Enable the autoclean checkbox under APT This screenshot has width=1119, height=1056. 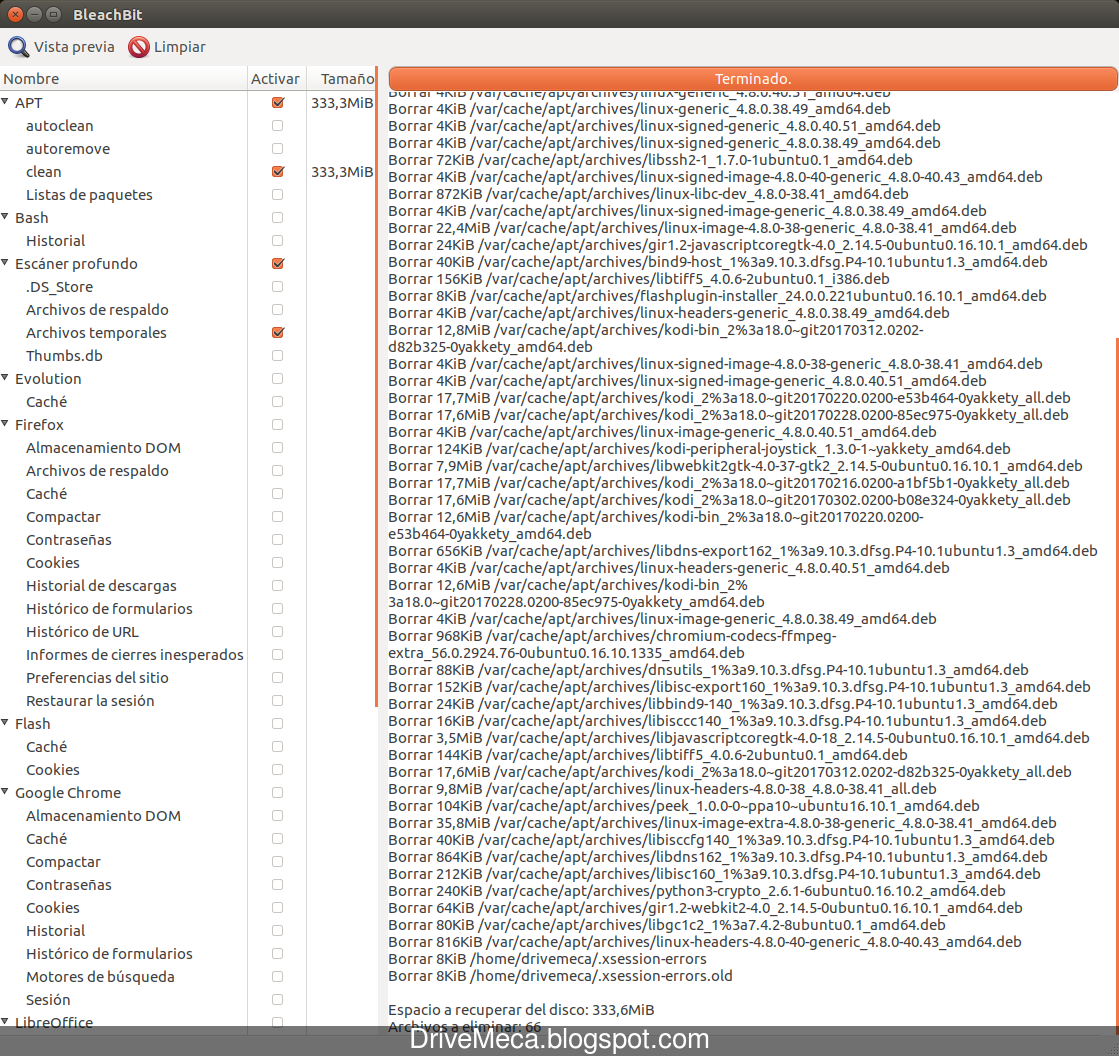[x=277, y=125]
